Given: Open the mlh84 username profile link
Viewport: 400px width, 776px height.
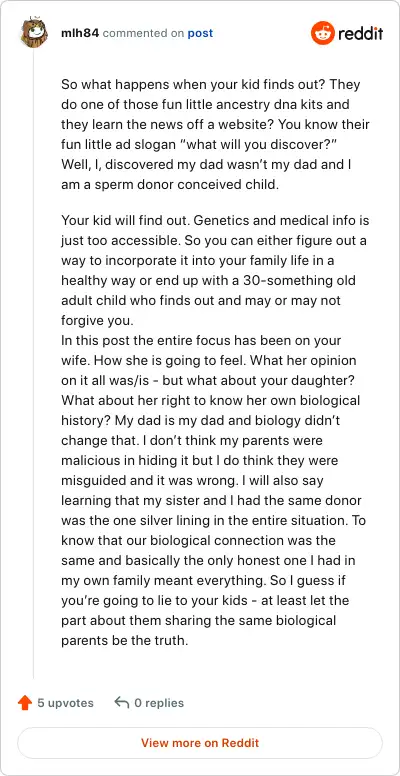Looking at the screenshot, I should click(x=80, y=33).
